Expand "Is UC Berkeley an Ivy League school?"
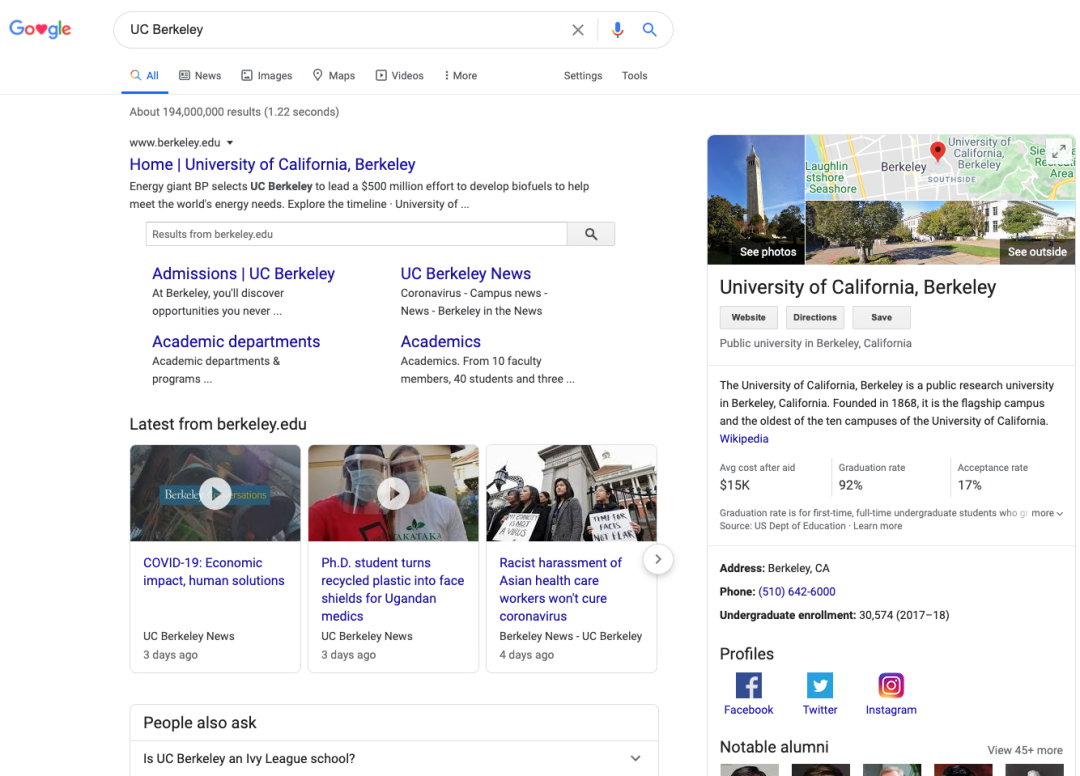1080x776 pixels. click(635, 758)
